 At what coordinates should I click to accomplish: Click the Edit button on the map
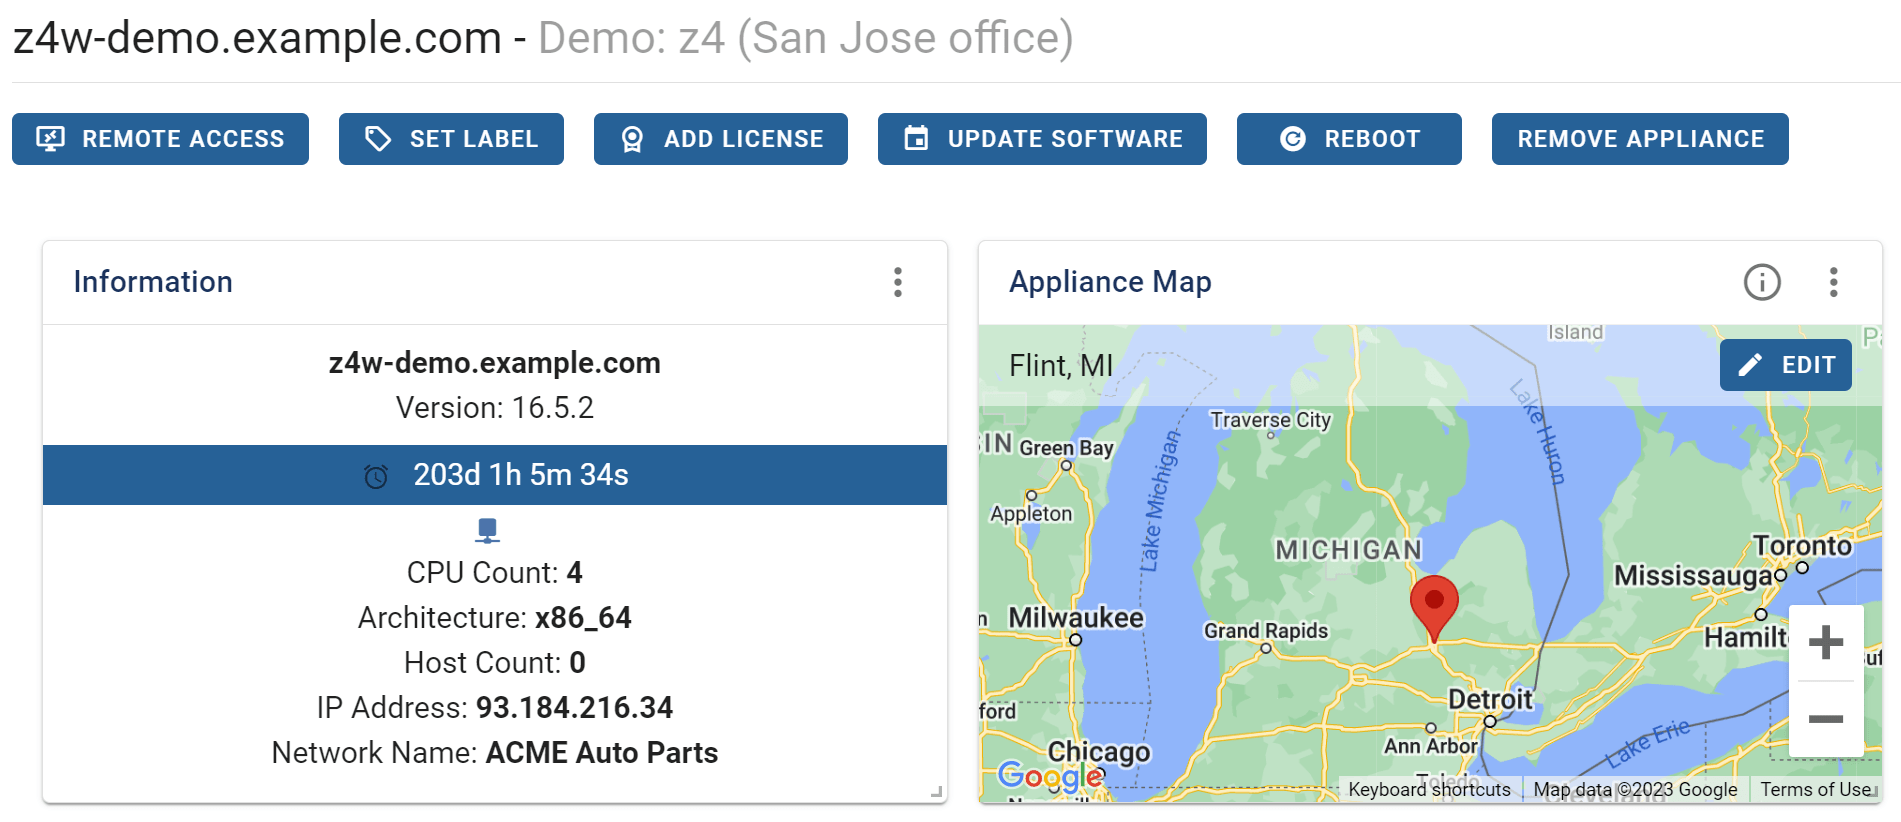point(1785,365)
